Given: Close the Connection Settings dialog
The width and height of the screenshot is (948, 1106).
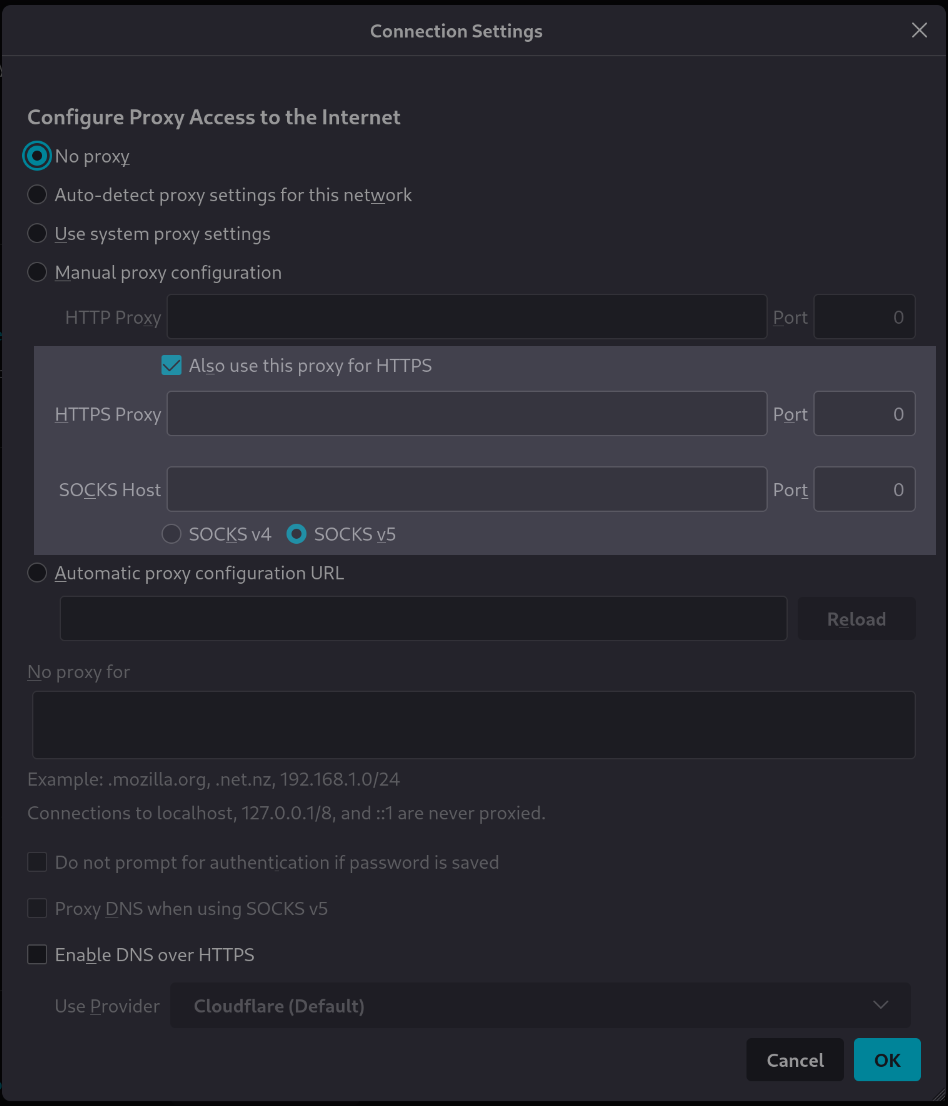Looking at the screenshot, I should click(918, 30).
